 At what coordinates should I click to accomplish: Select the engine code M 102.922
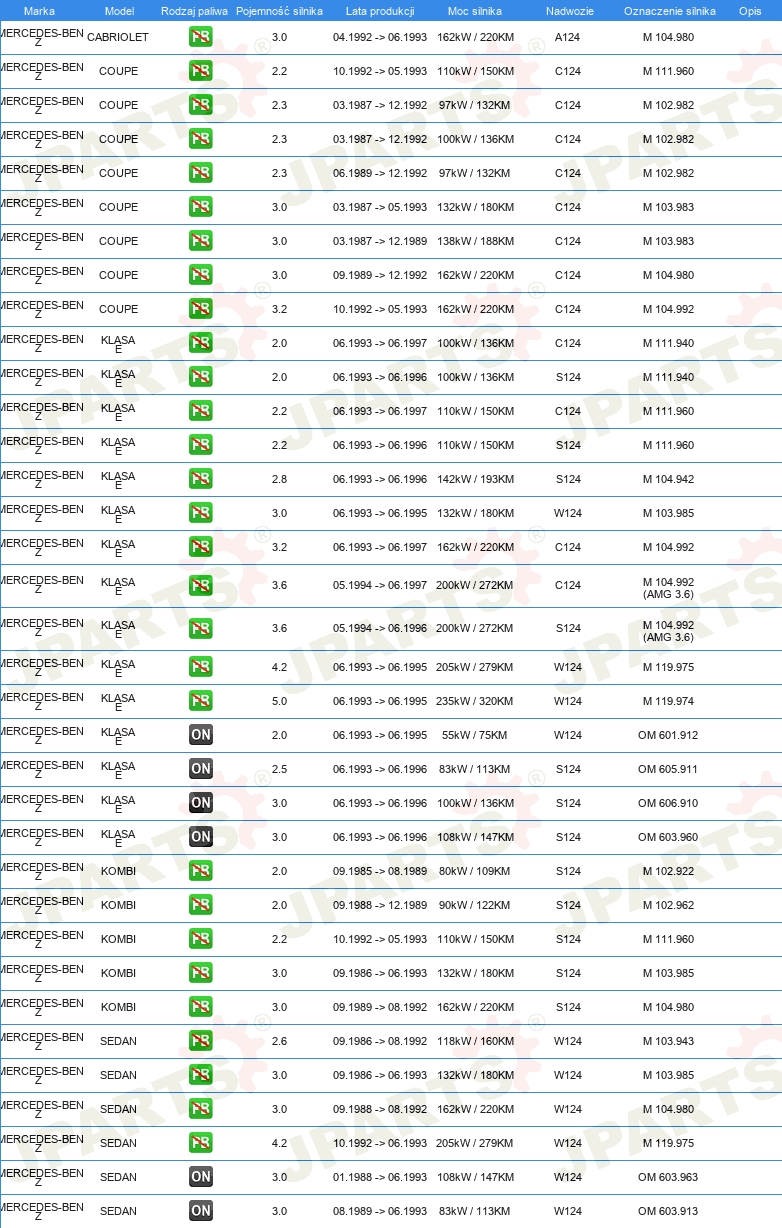coord(668,871)
